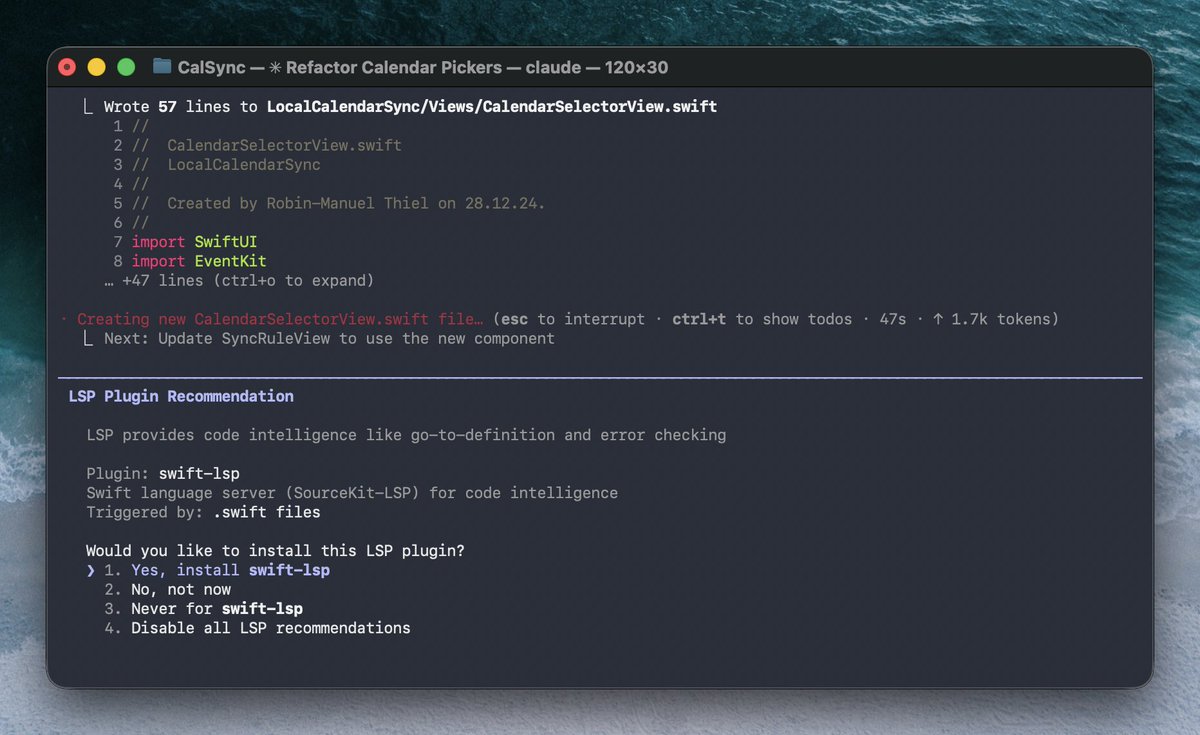
Task: Click the "Swift language server (SourceKit-LSP)" description
Action: tap(352, 493)
